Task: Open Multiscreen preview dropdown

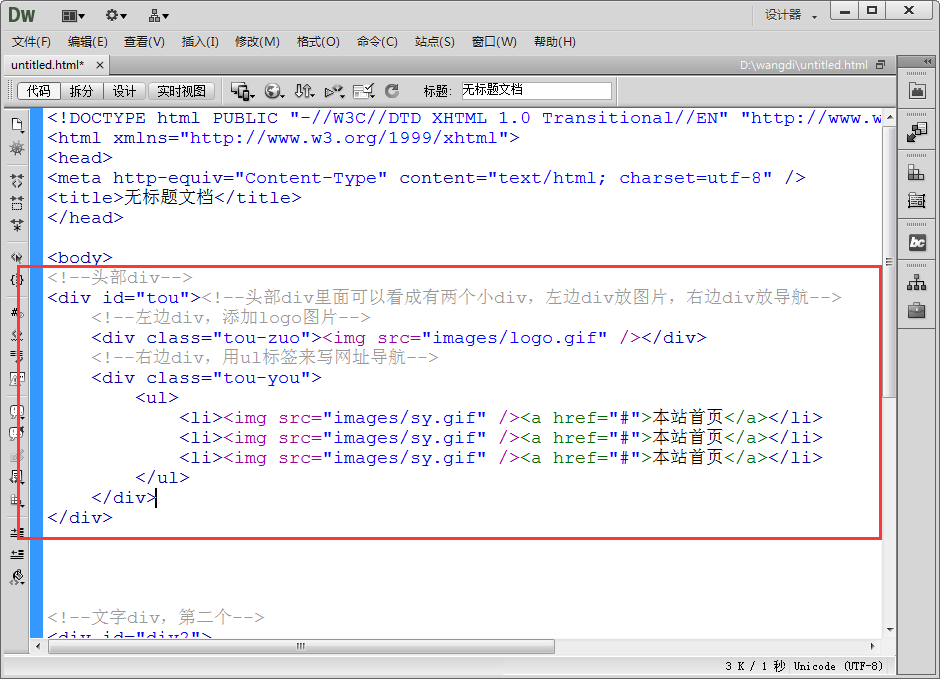Action: [243, 91]
